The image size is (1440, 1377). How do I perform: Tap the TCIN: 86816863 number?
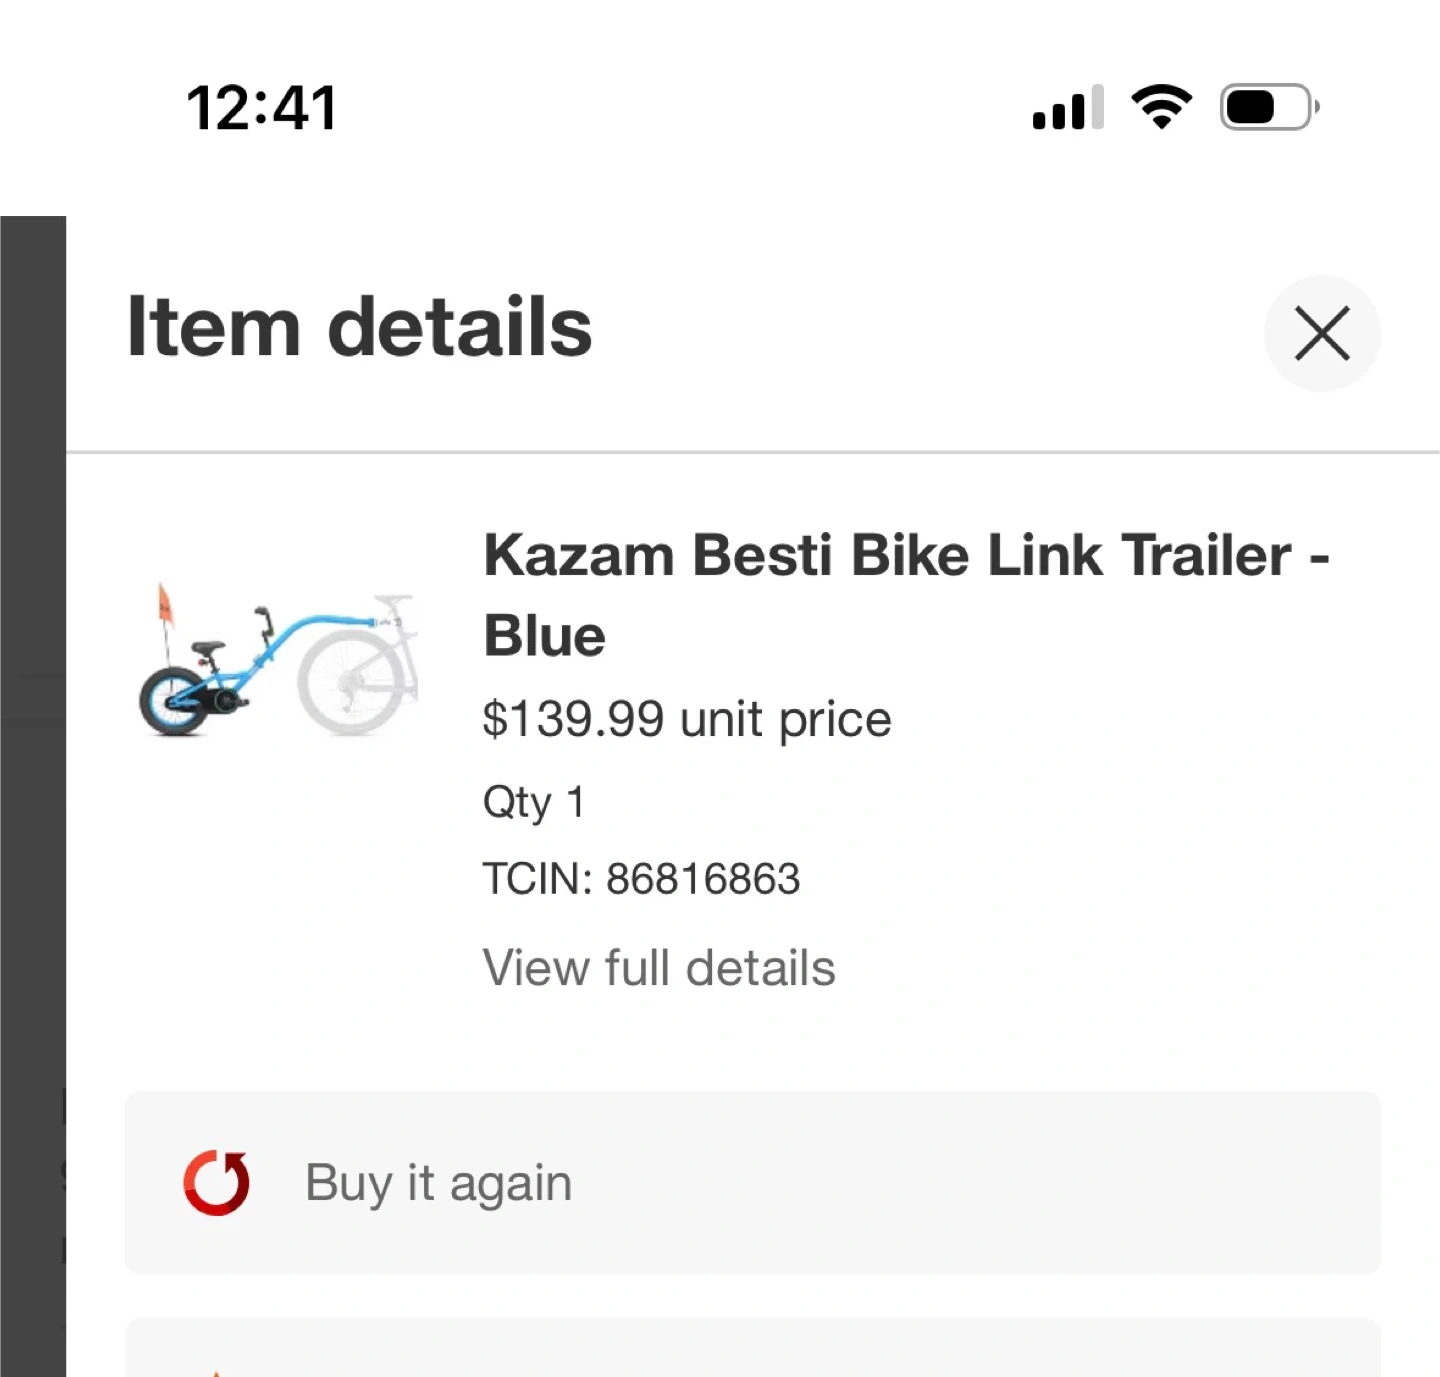click(641, 879)
